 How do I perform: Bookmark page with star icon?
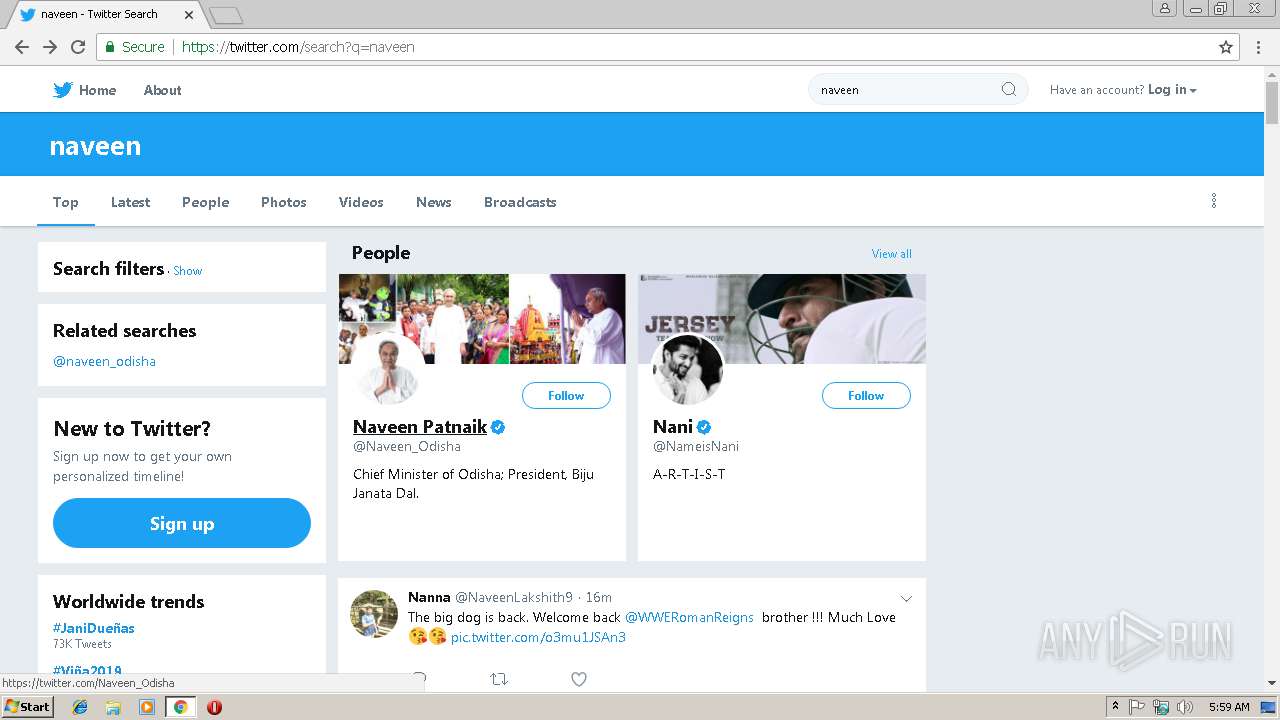click(x=1226, y=47)
